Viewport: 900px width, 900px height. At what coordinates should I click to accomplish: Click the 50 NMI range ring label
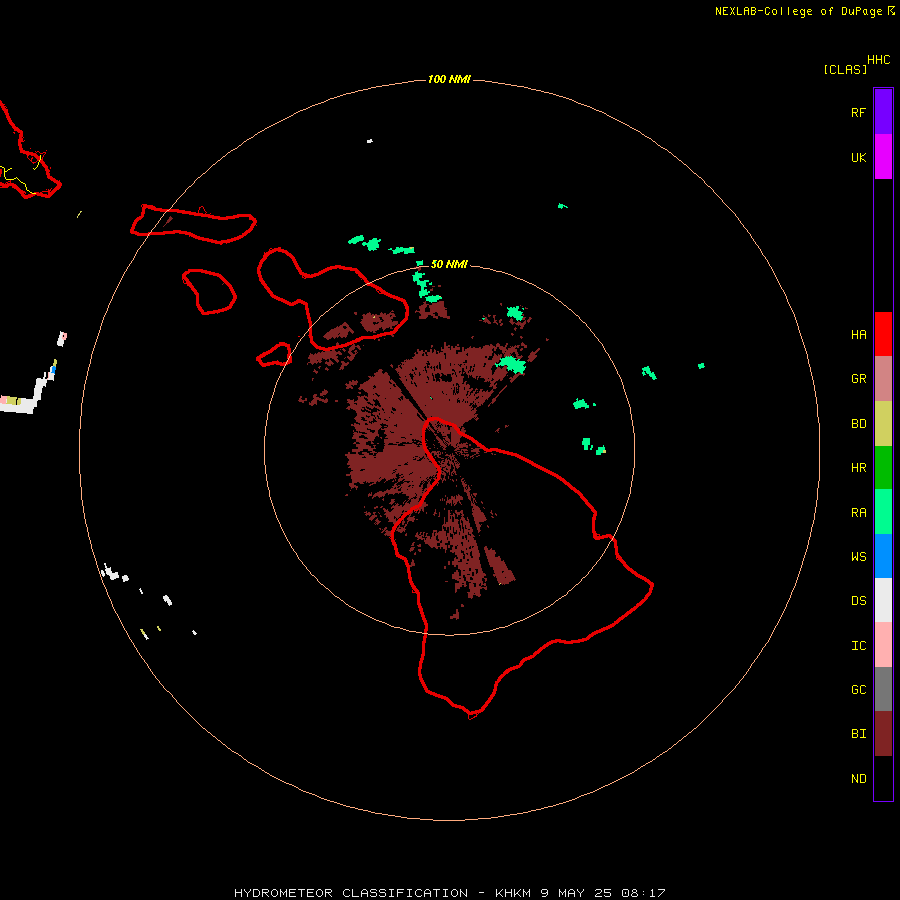coord(449,264)
